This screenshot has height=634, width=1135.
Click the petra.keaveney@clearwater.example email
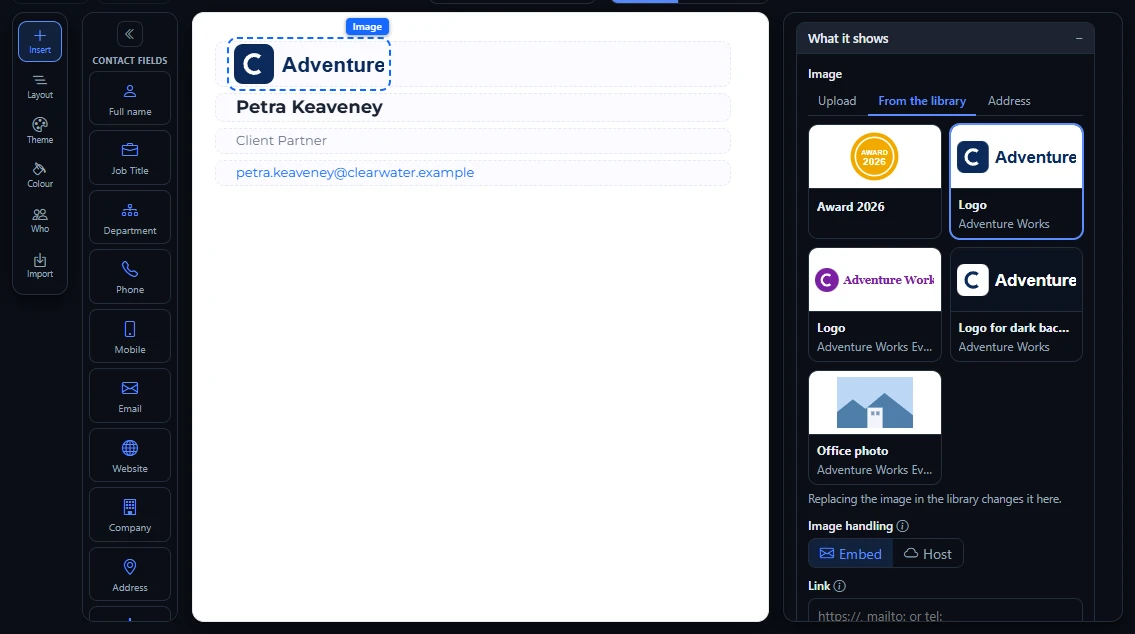tap(355, 173)
